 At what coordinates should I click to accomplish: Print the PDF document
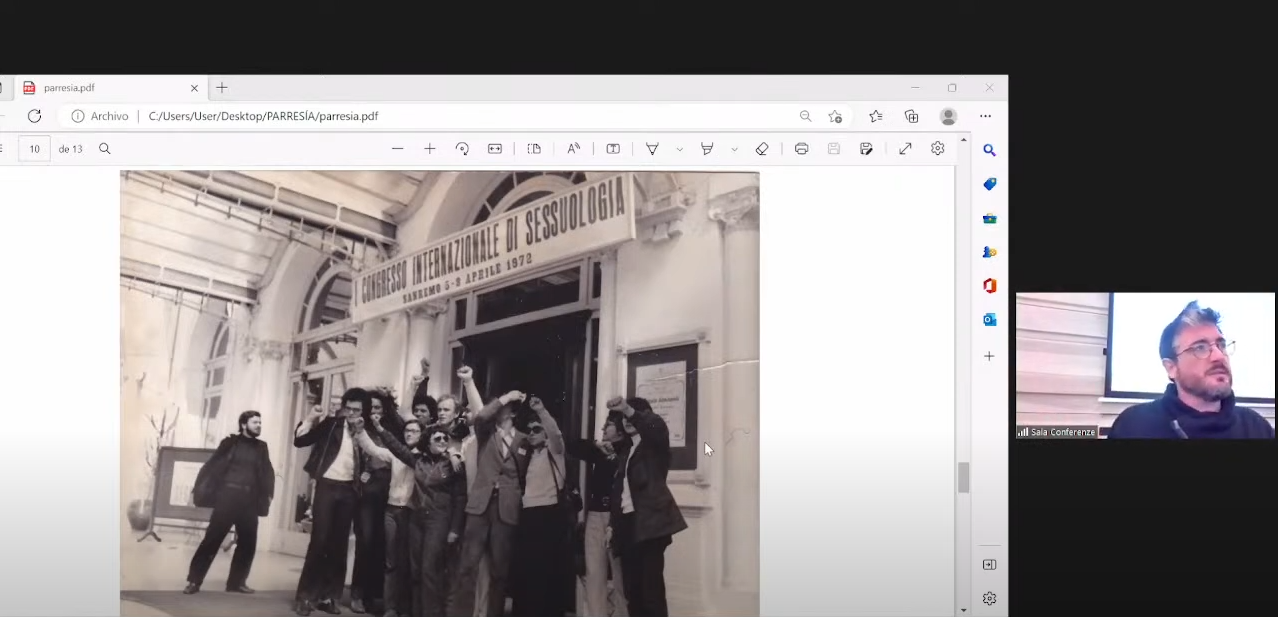[x=801, y=149]
